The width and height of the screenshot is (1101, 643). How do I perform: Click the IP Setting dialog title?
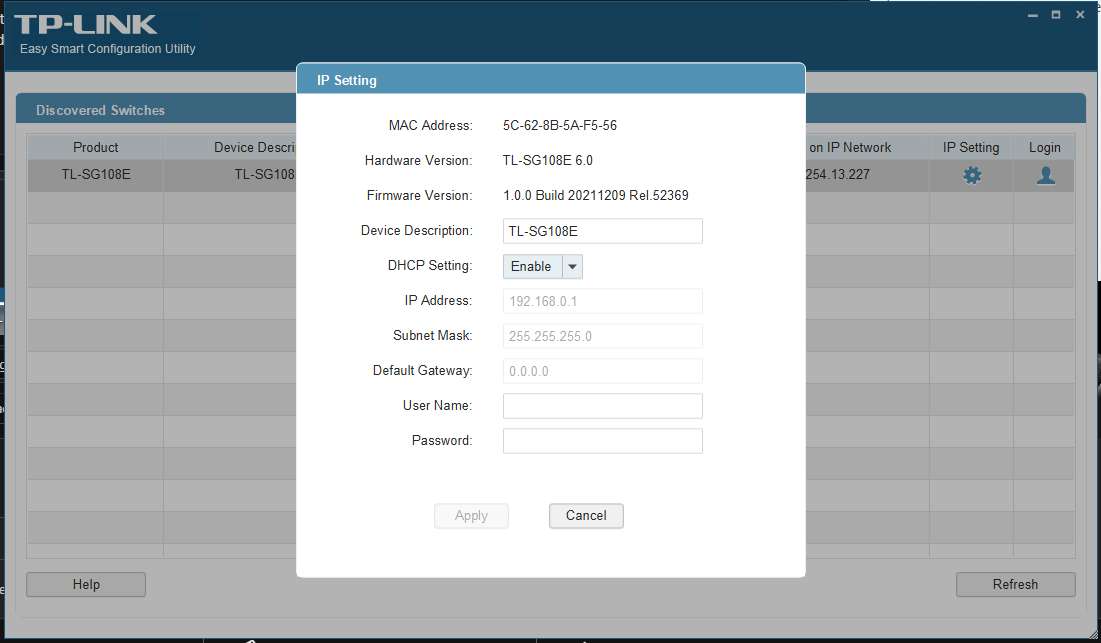347,81
